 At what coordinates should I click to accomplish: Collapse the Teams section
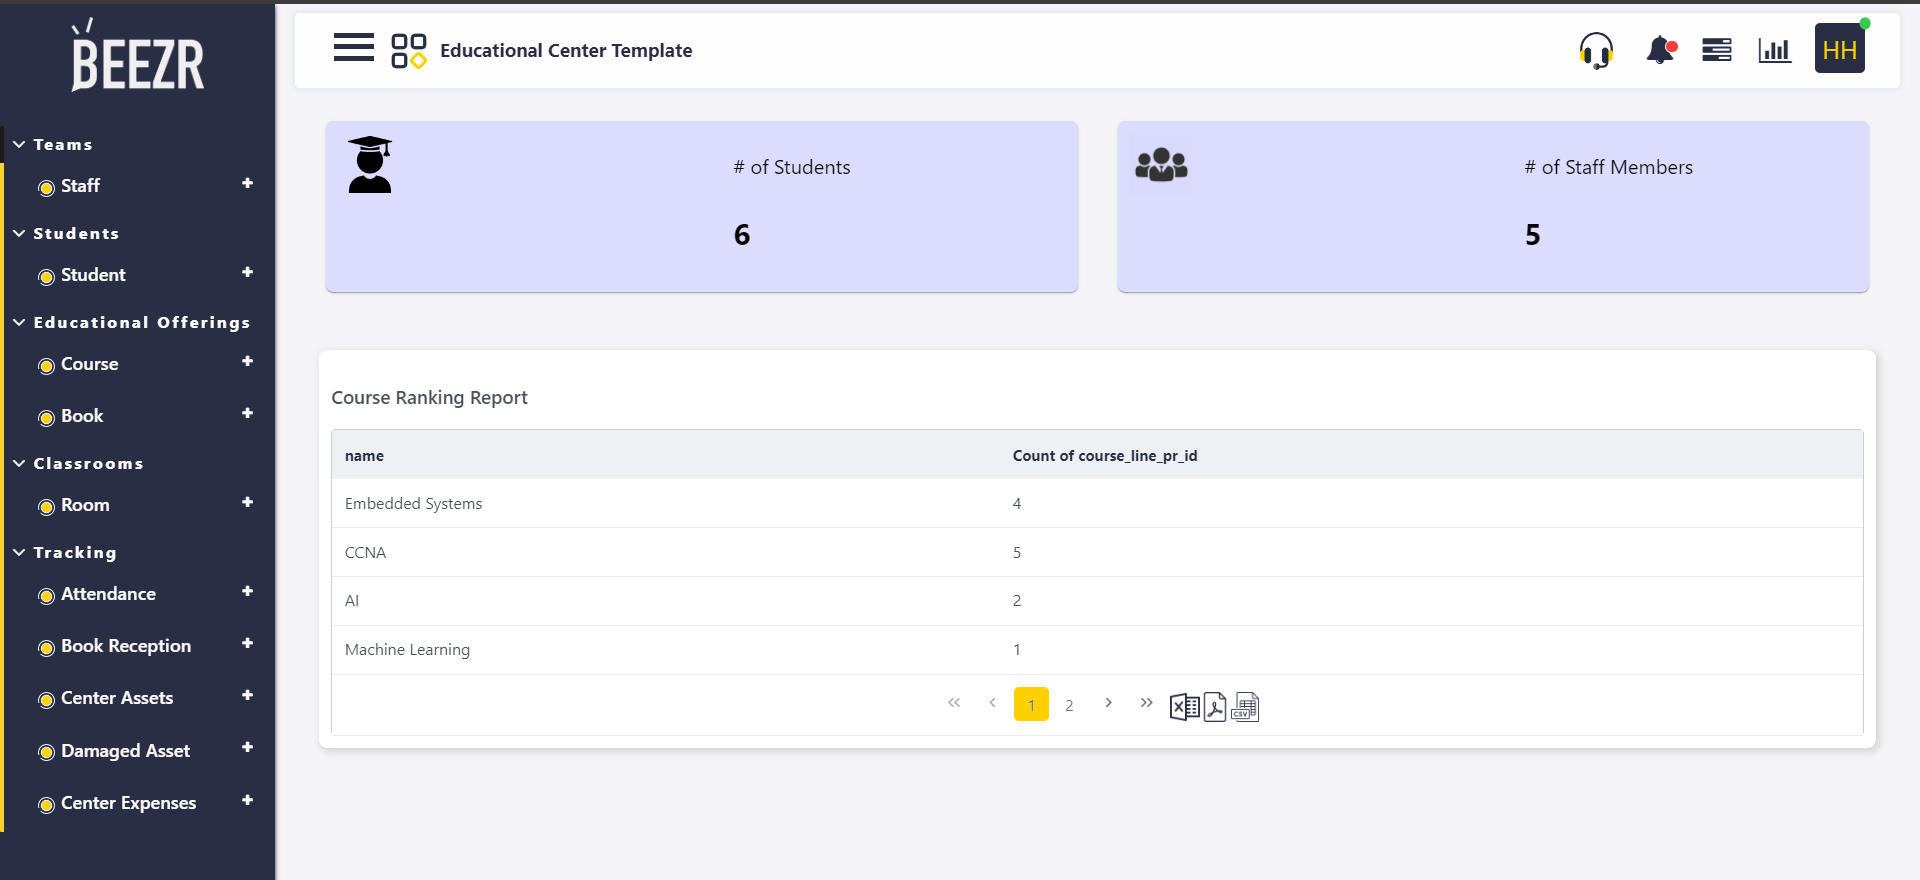(18, 144)
